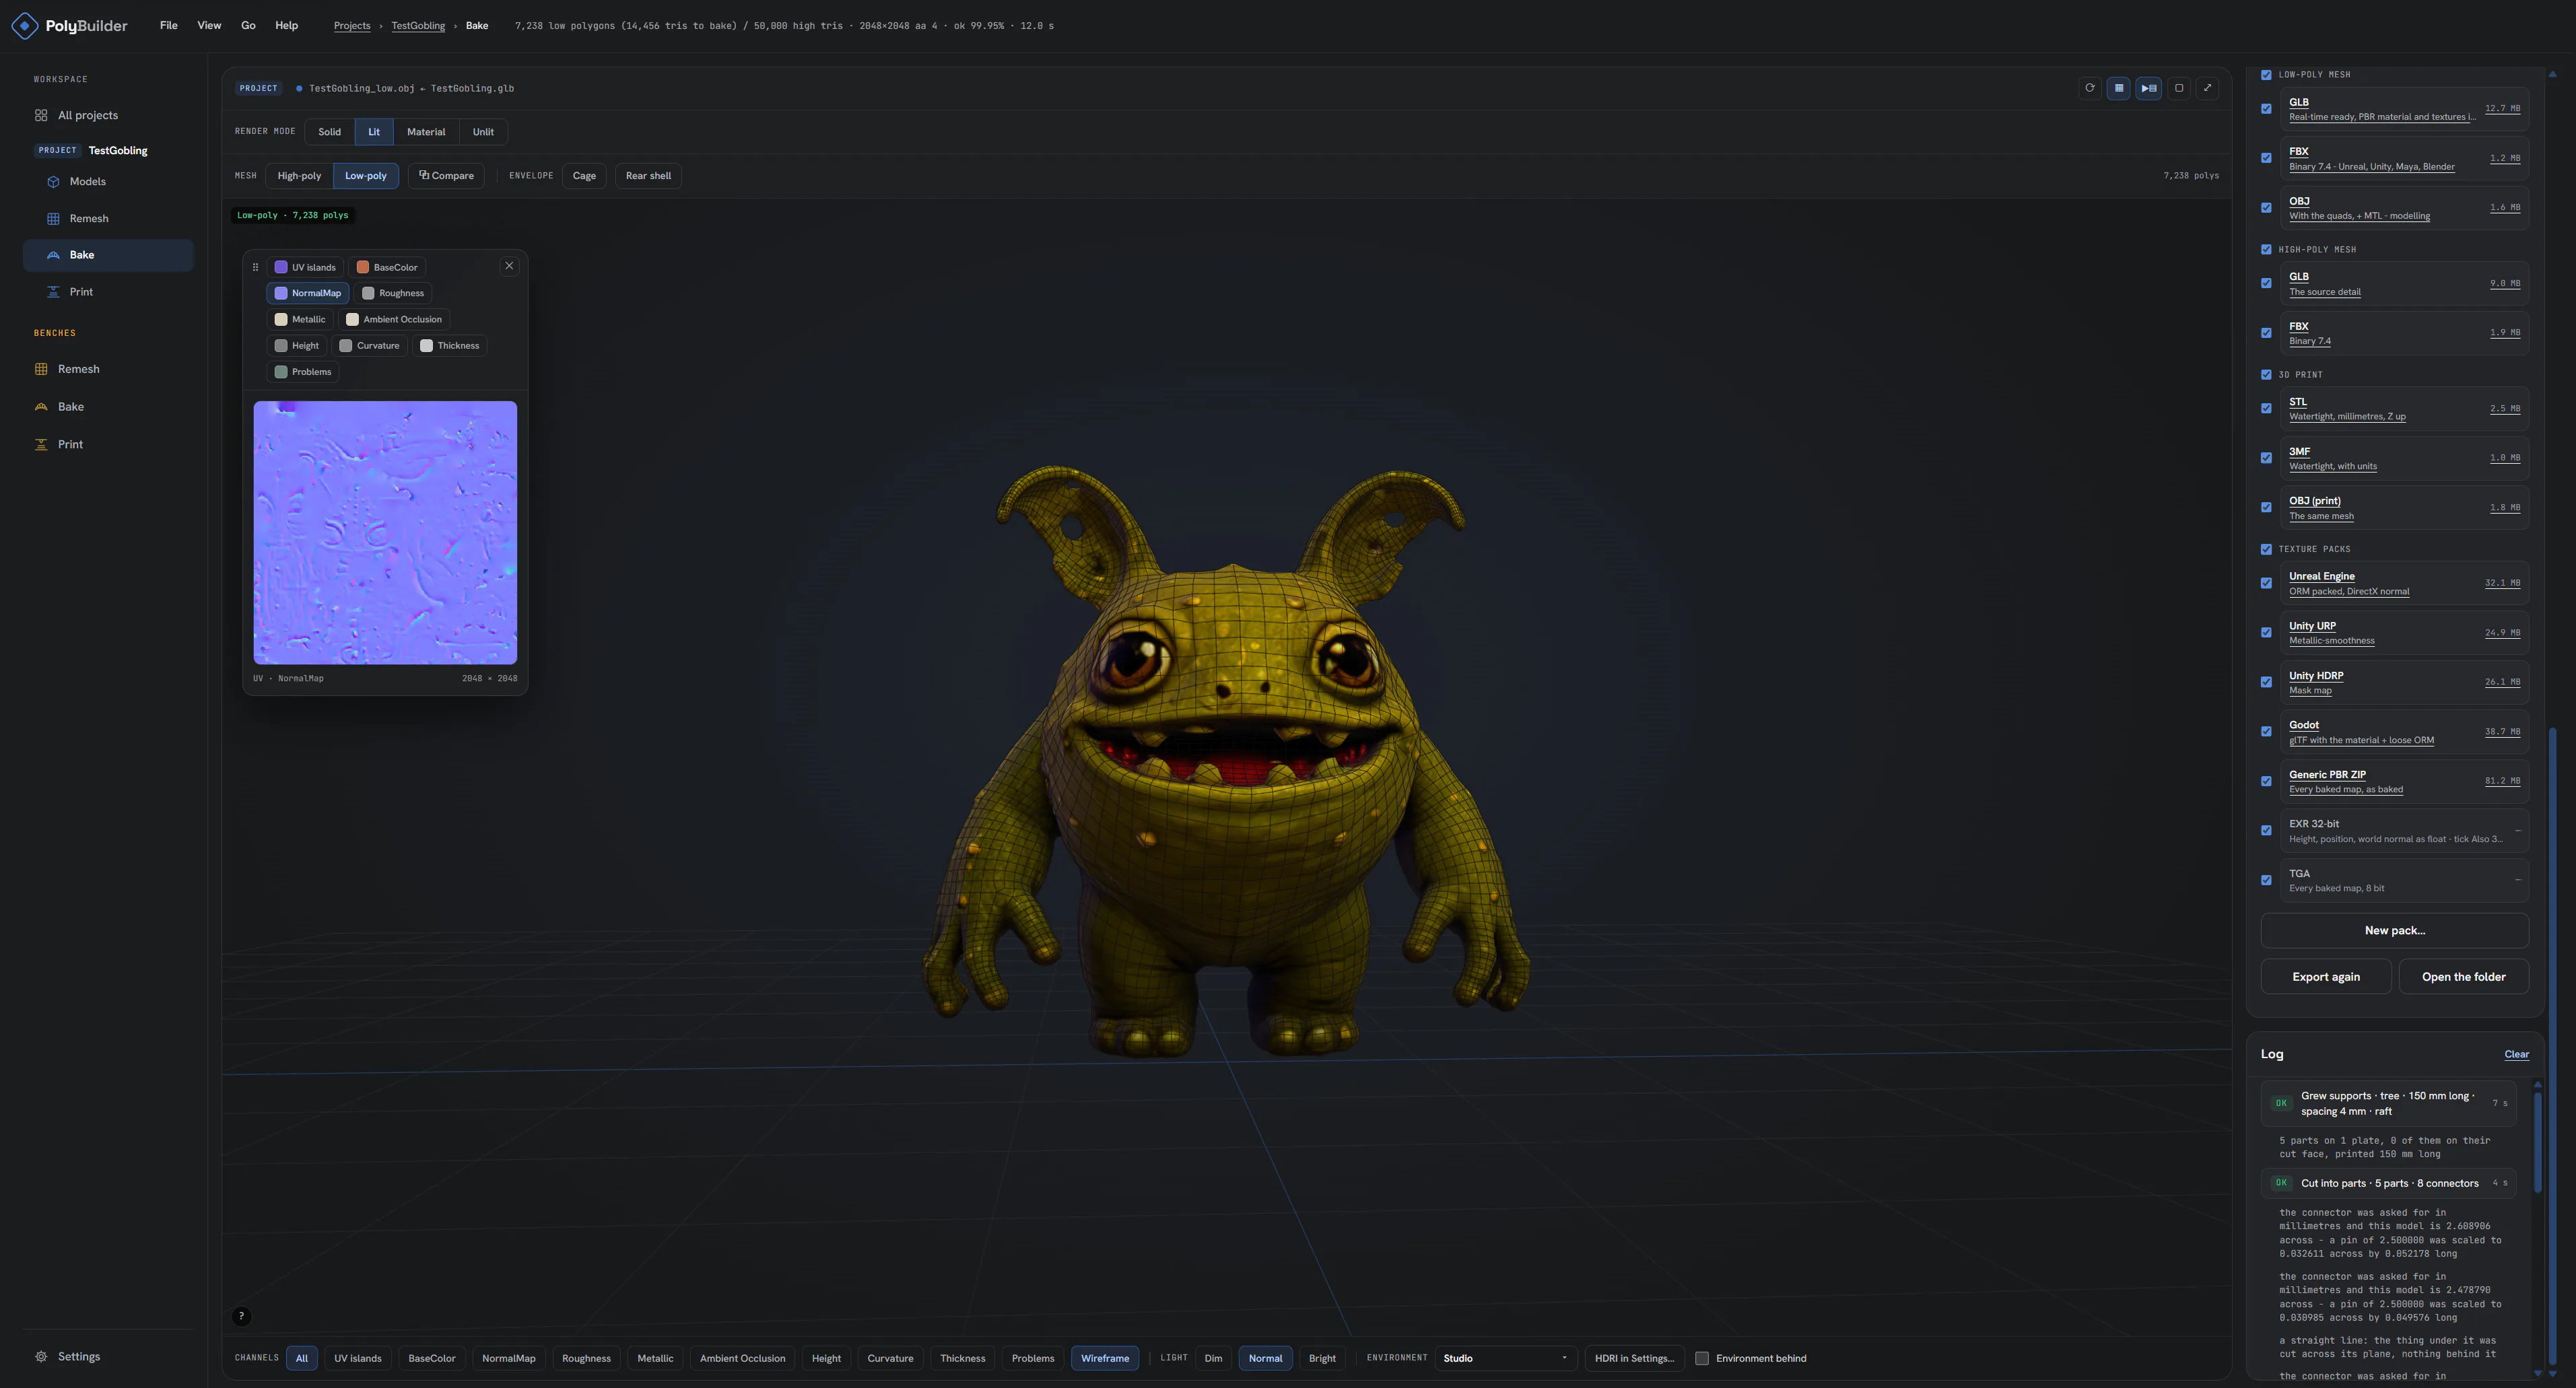Toggle the Godot texture pack checkbox

coord(2266,732)
